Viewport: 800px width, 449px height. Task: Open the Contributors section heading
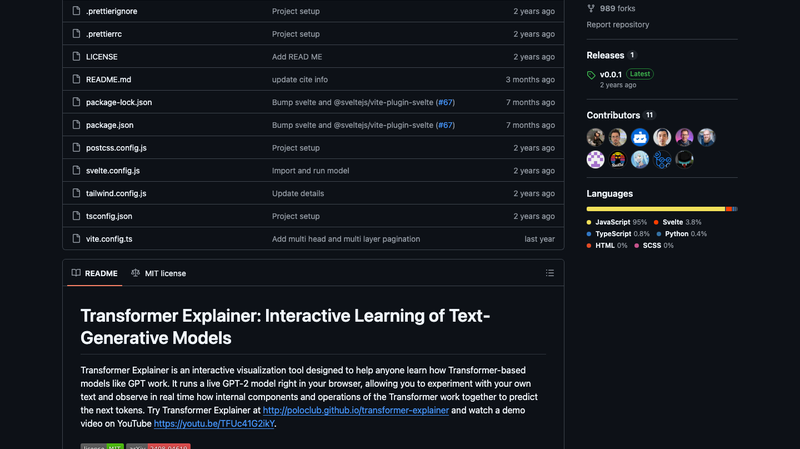coord(613,115)
